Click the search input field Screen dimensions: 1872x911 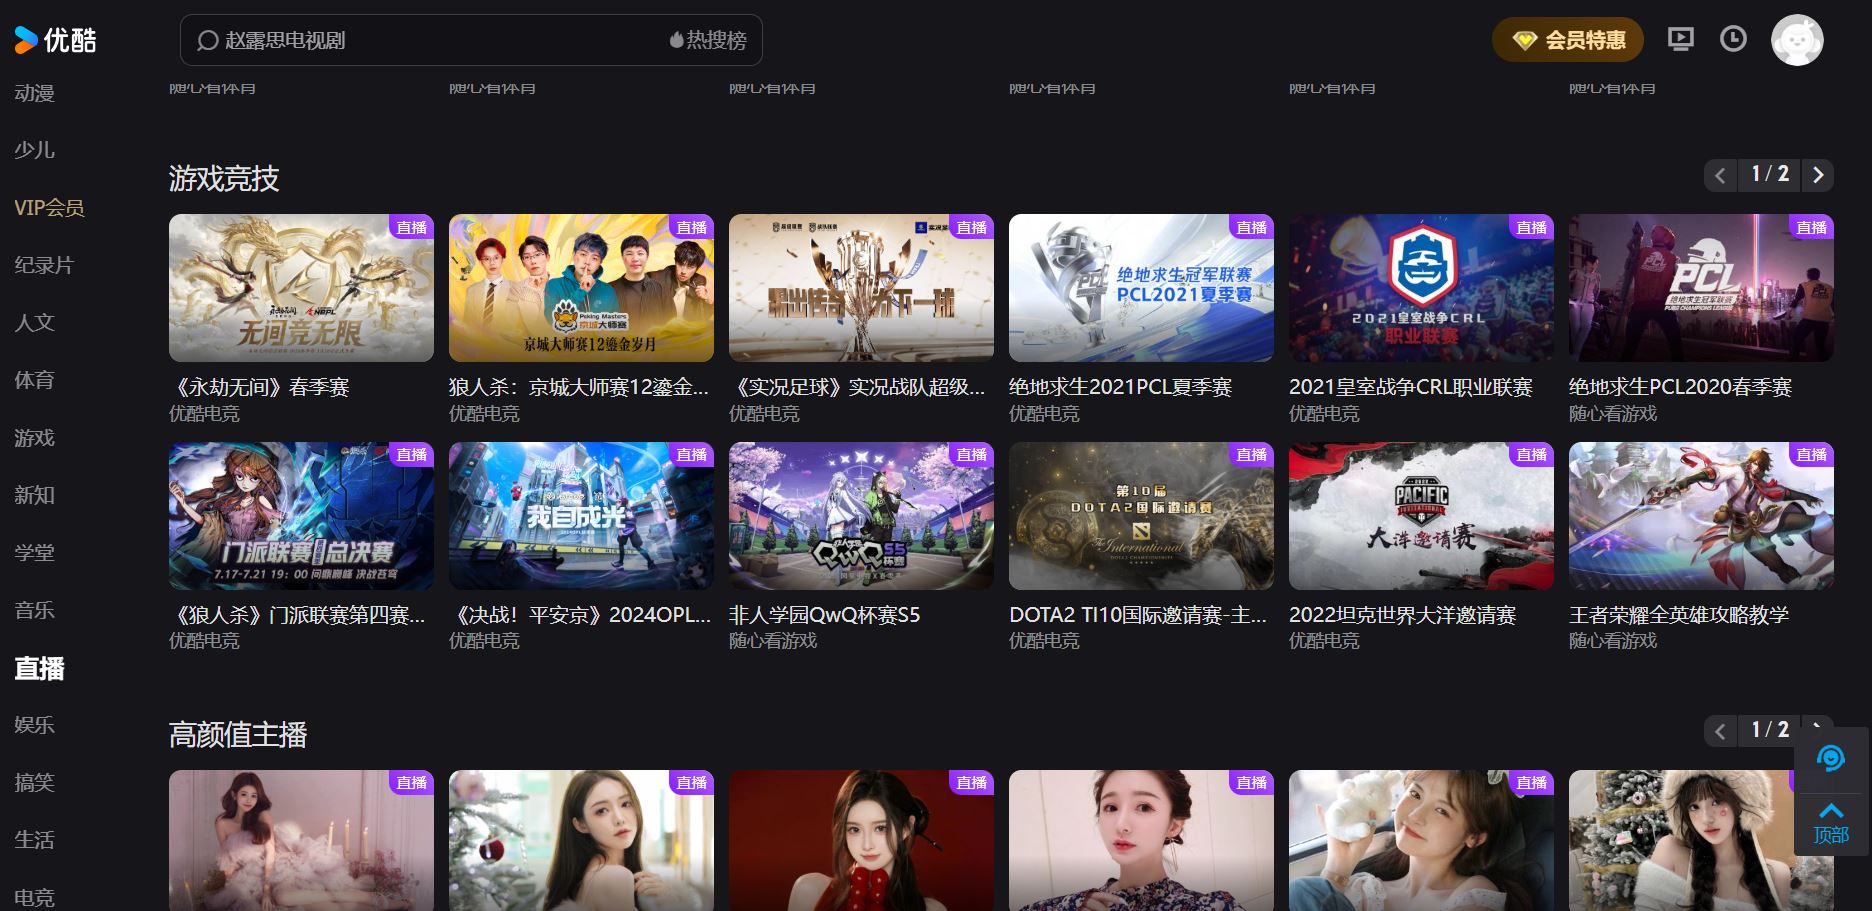coord(400,40)
